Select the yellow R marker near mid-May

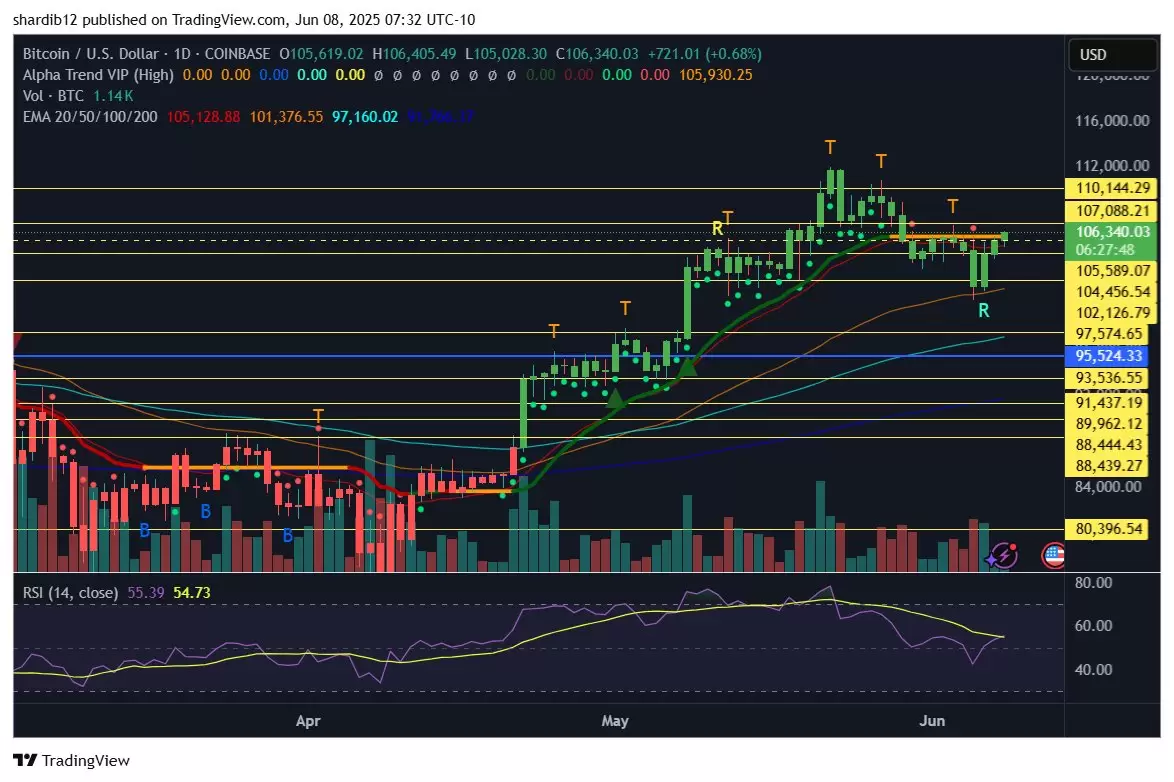(x=717, y=228)
